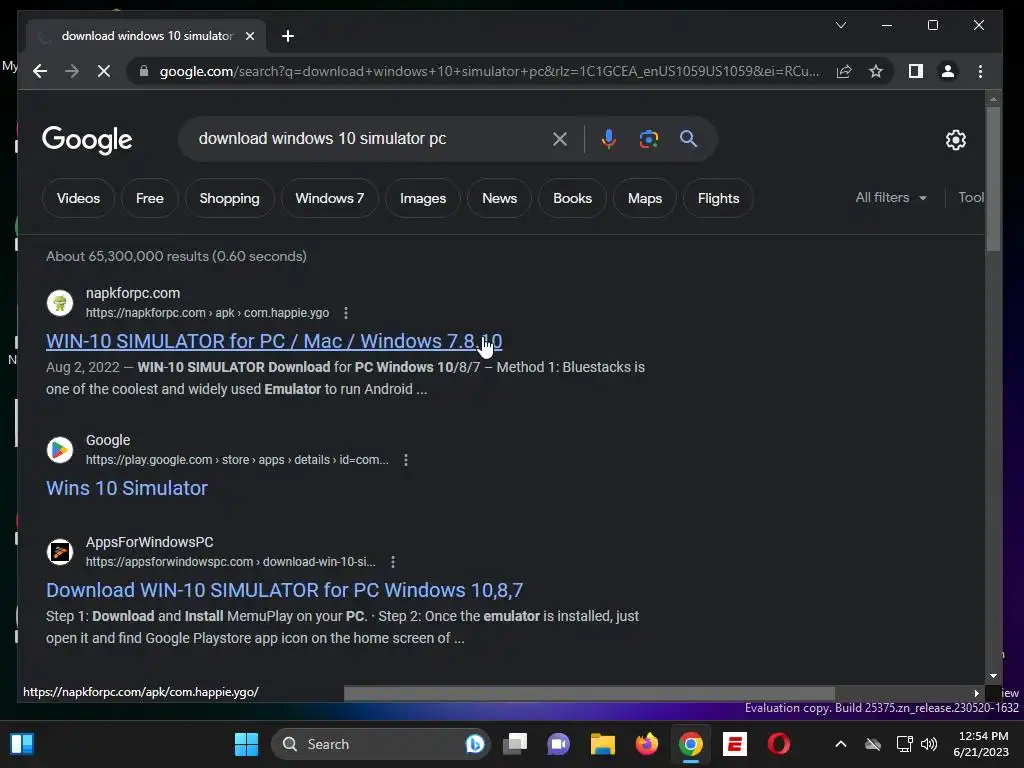
Task: View site info via the padlock icon
Action: coord(144,71)
